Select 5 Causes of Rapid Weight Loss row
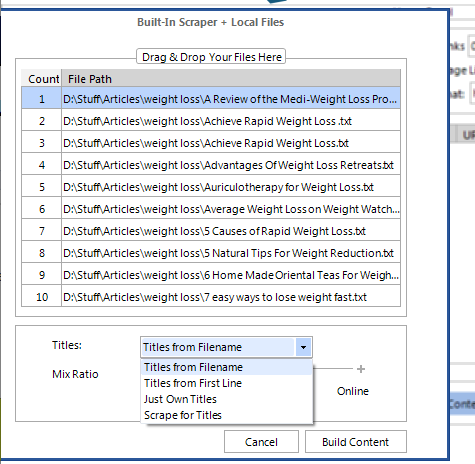 pyautogui.click(x=211, y=231)
